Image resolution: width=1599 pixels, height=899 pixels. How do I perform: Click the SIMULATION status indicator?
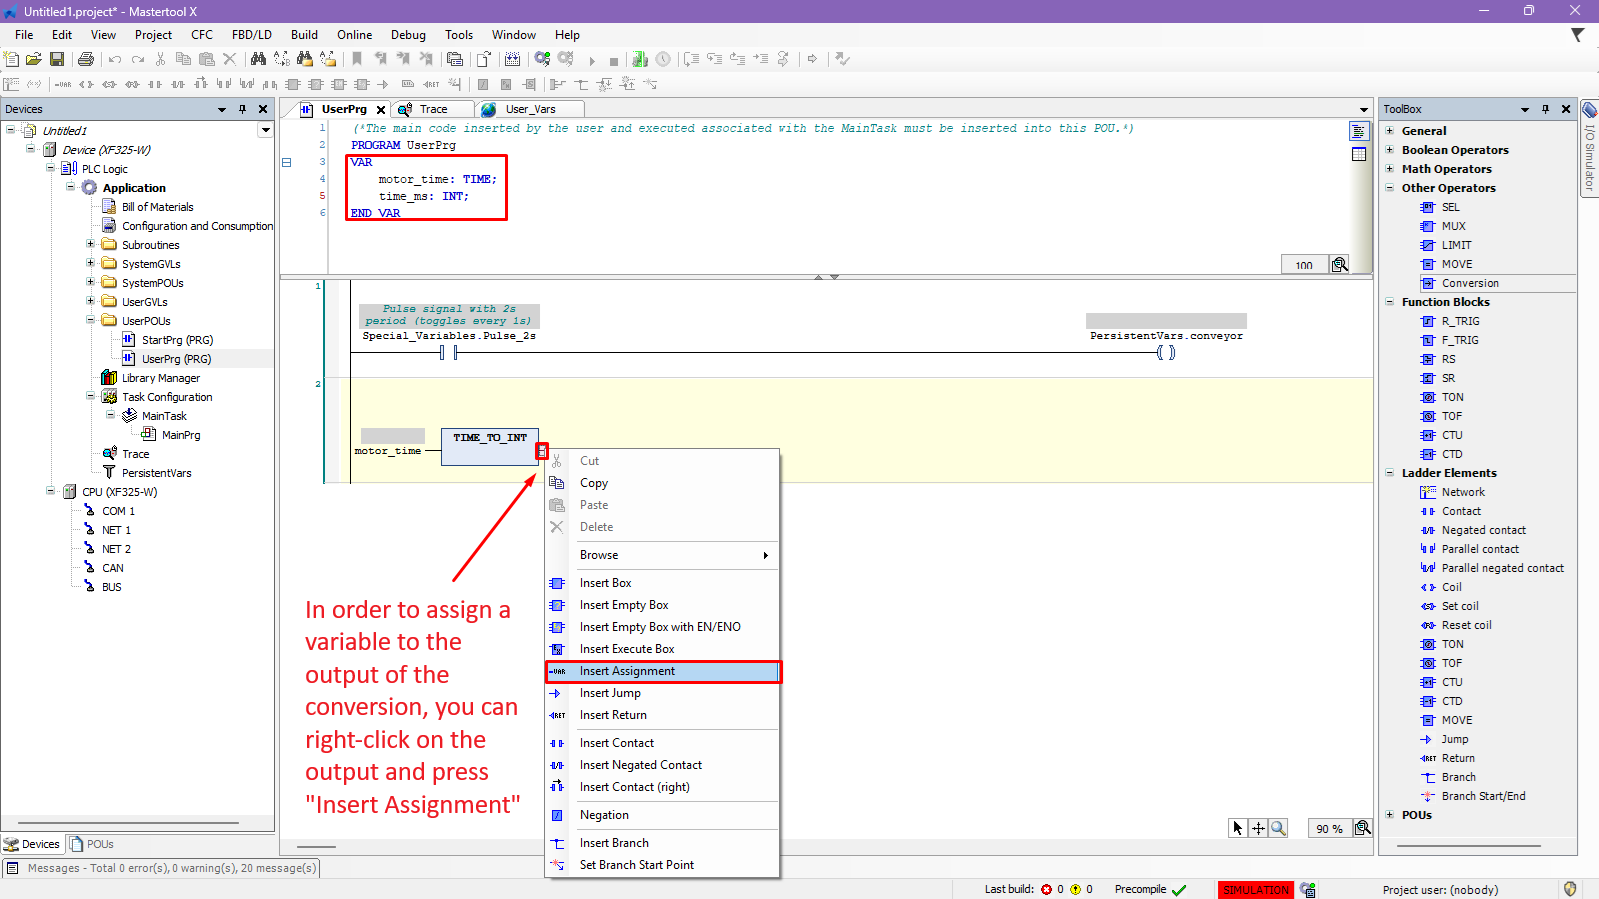coord(1255,889)
